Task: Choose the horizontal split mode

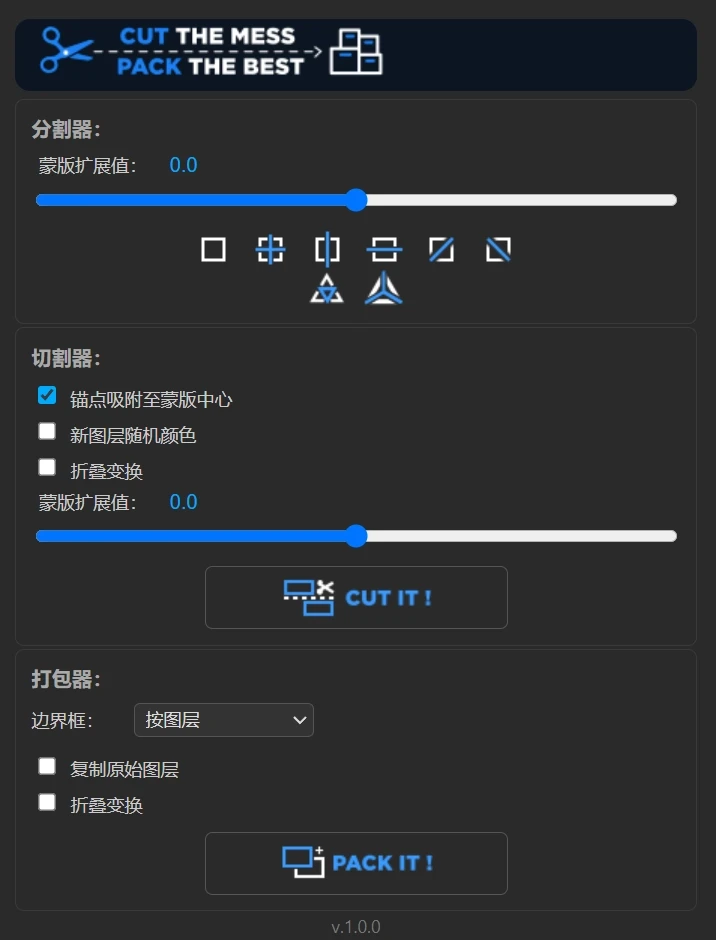Action: (384, 250)
